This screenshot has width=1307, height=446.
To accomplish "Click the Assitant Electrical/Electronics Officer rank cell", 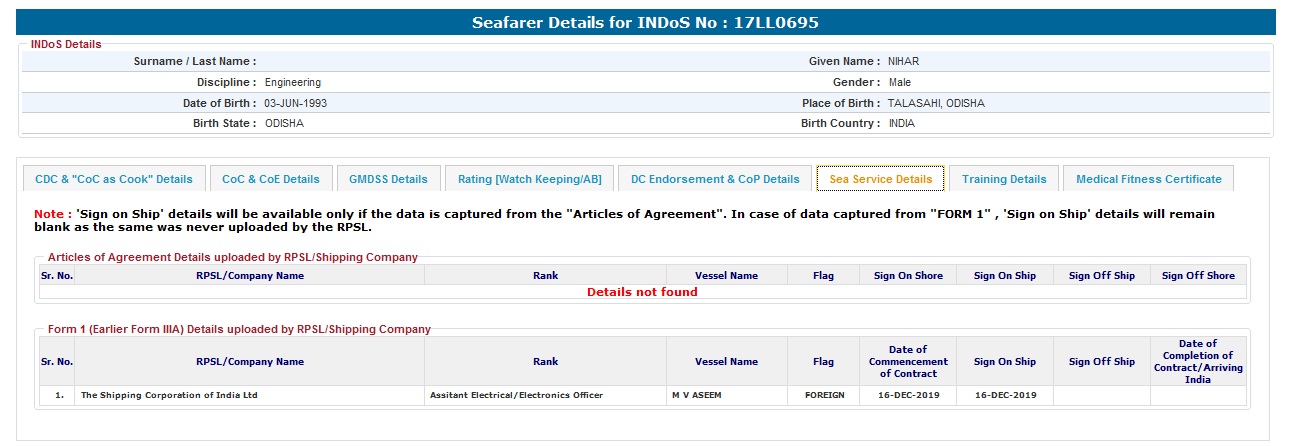I will click(516, 395).
